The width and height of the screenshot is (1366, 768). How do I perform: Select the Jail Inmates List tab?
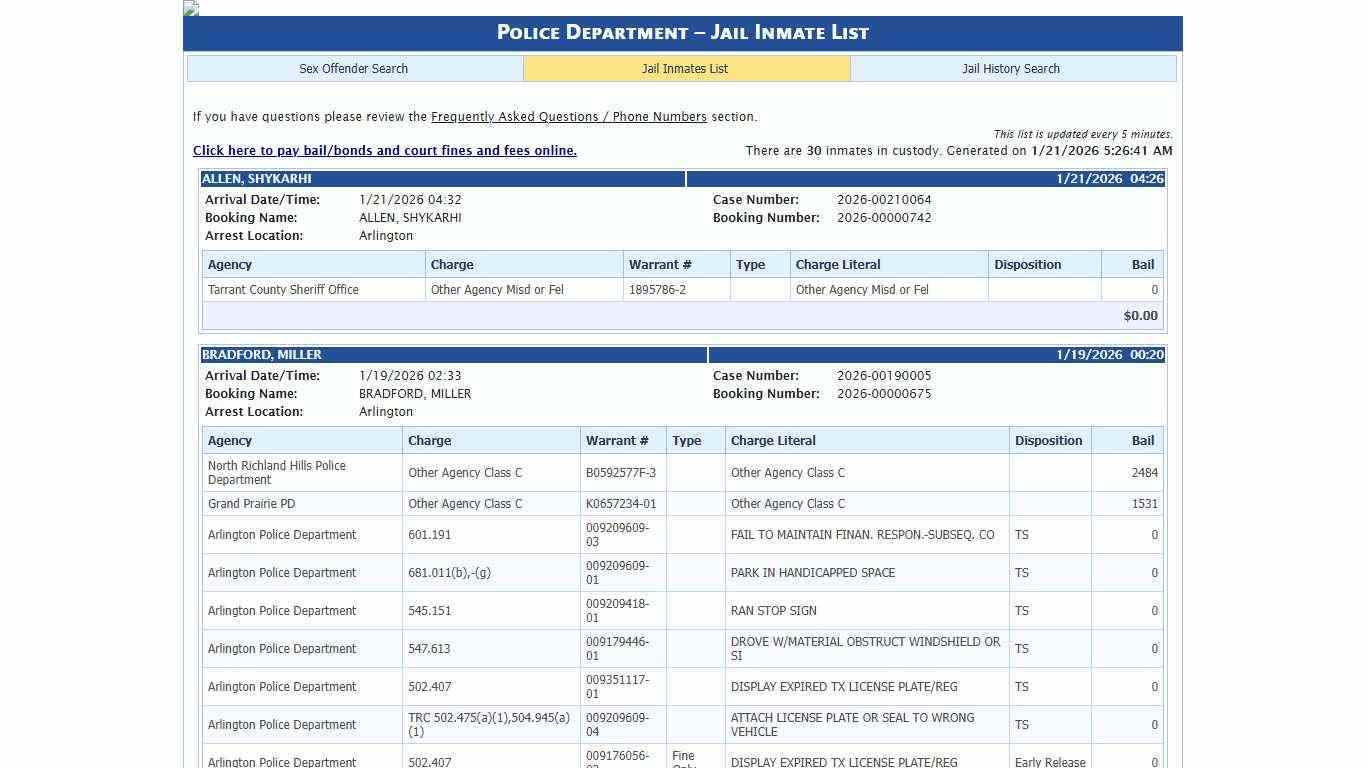coord(685,69)
